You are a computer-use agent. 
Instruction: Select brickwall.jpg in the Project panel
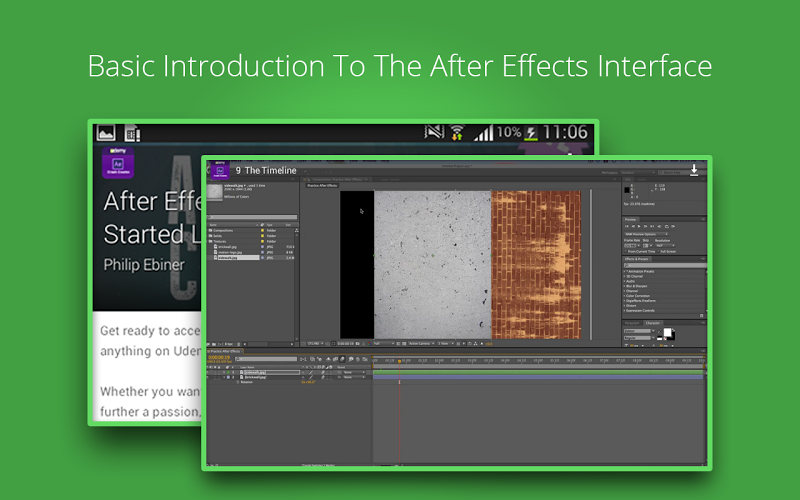(225, 247)
